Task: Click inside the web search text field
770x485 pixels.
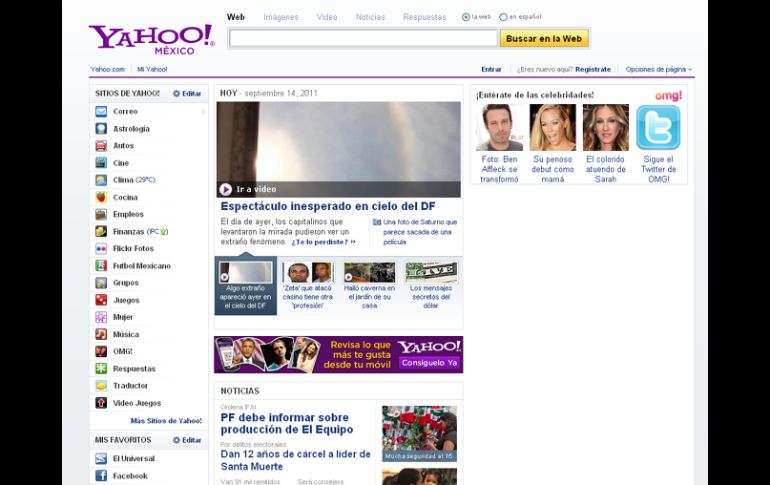Action: (363, 38)
